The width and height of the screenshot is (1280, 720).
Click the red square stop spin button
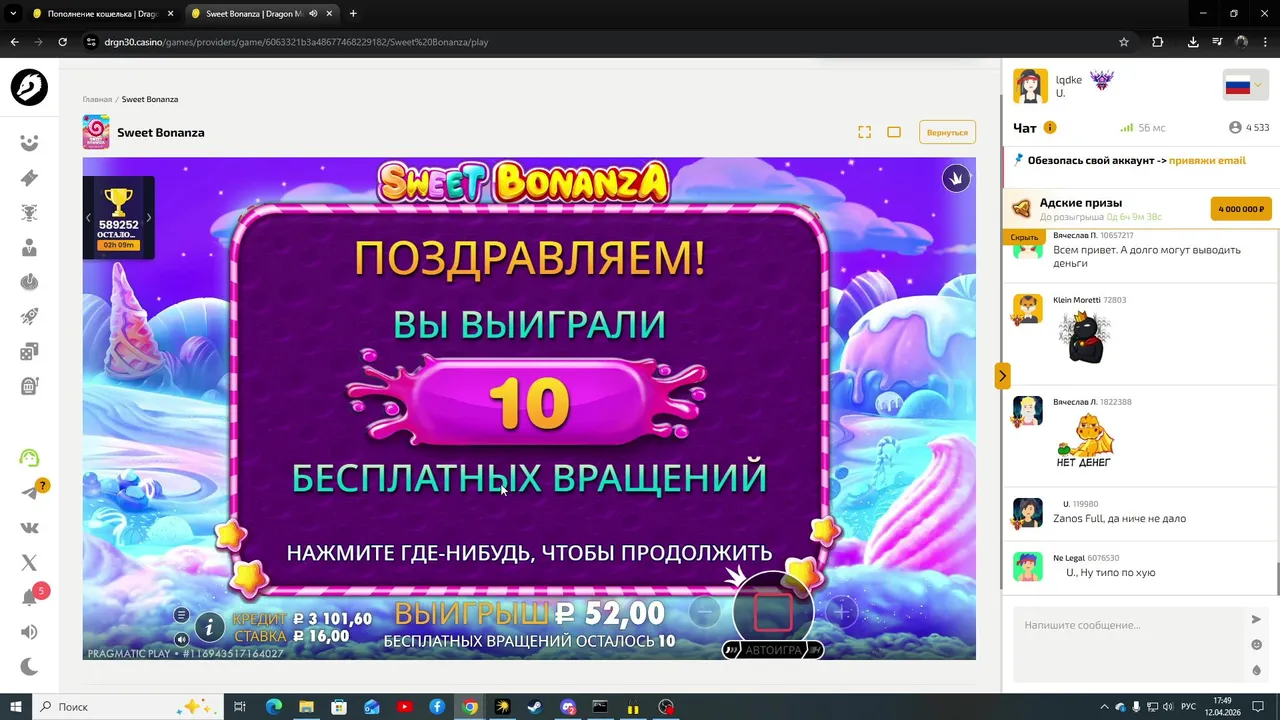[x=773, y=612]
